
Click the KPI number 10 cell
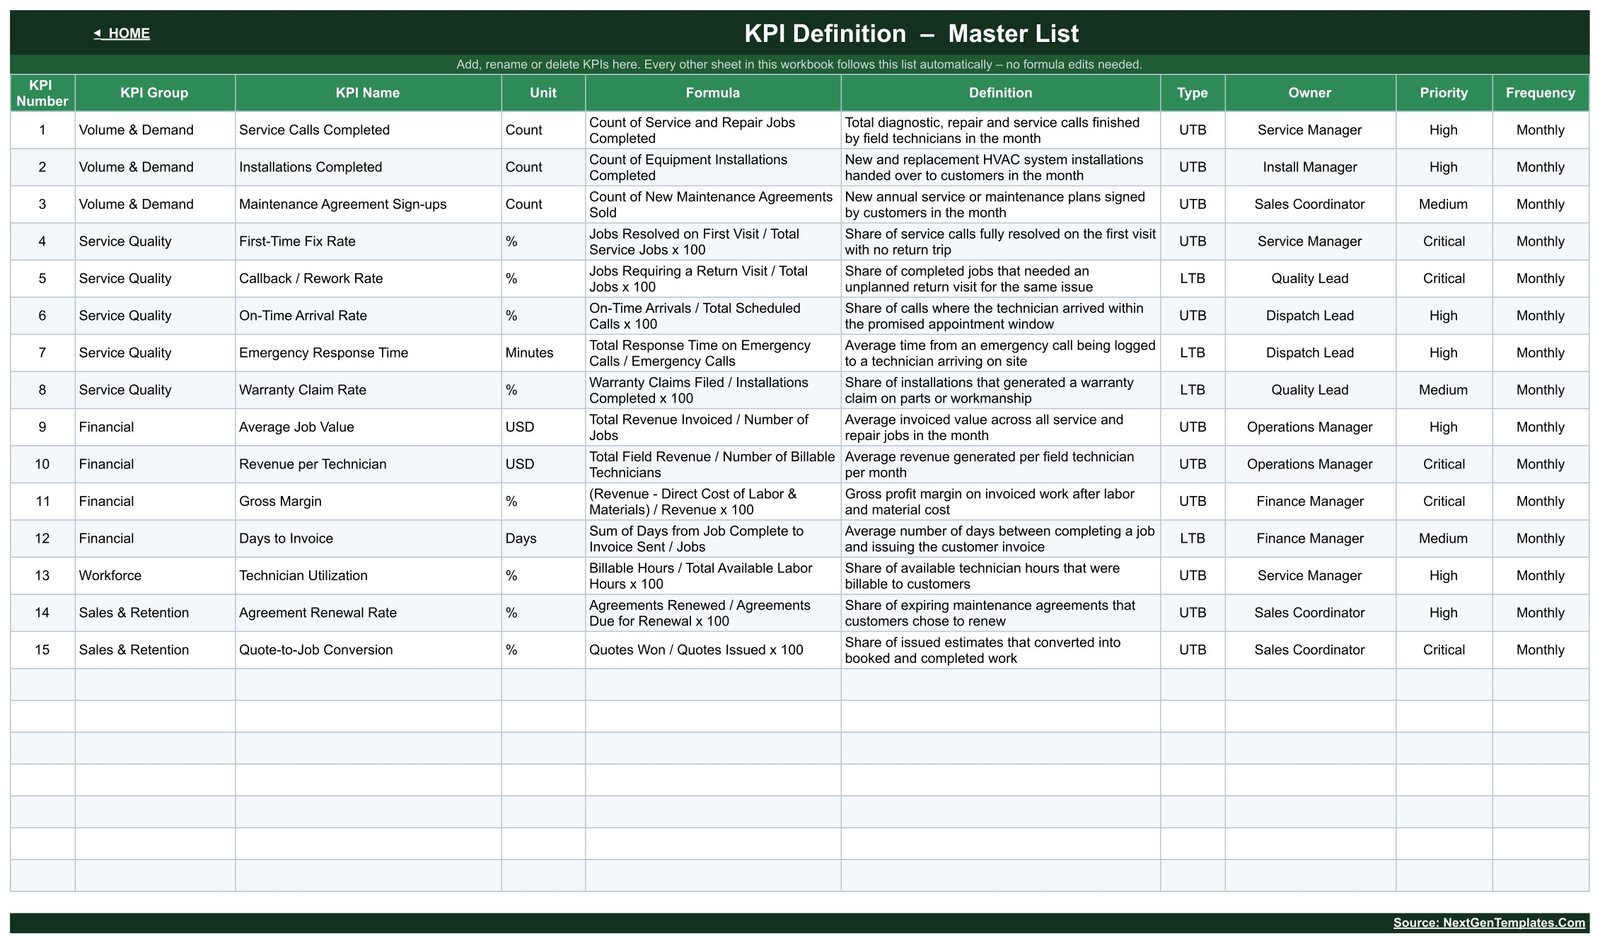42,464
